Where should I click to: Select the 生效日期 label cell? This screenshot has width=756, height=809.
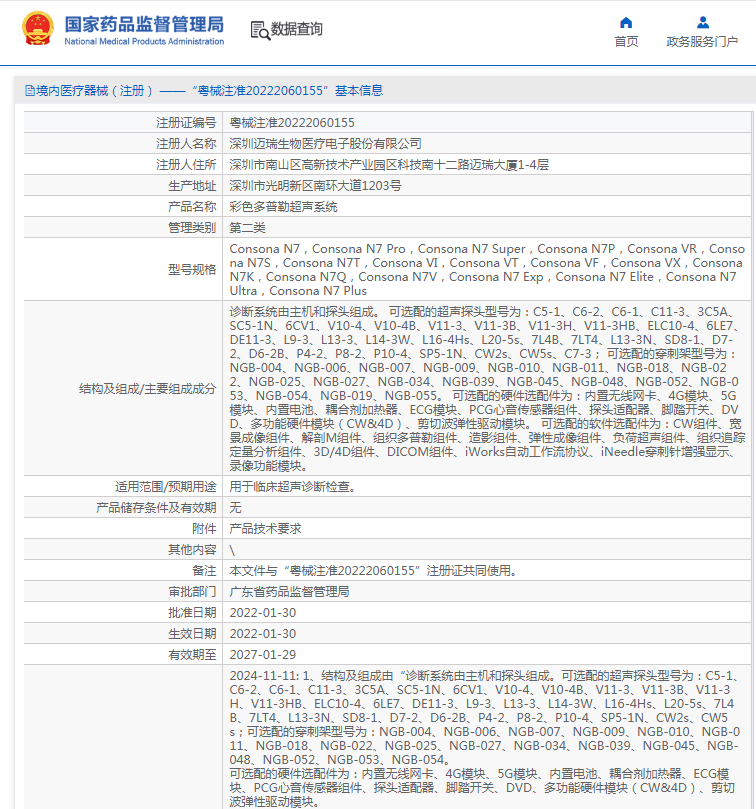pos(123,634)
